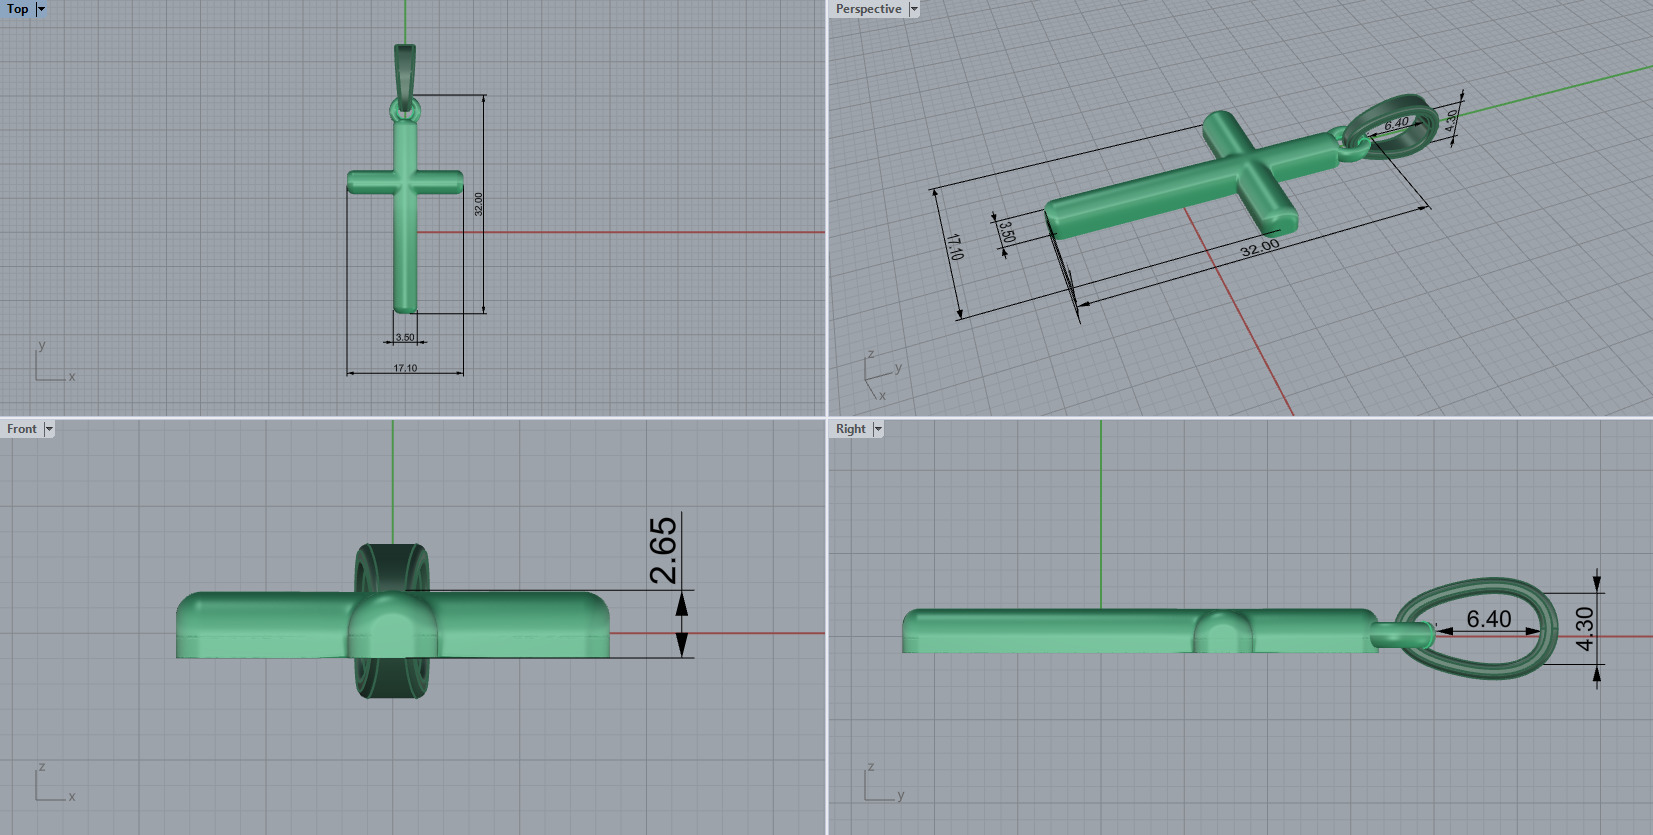Activate the Right viewport title label
Viewport: 1653px width, 835px height.
(x=850, y=429)
